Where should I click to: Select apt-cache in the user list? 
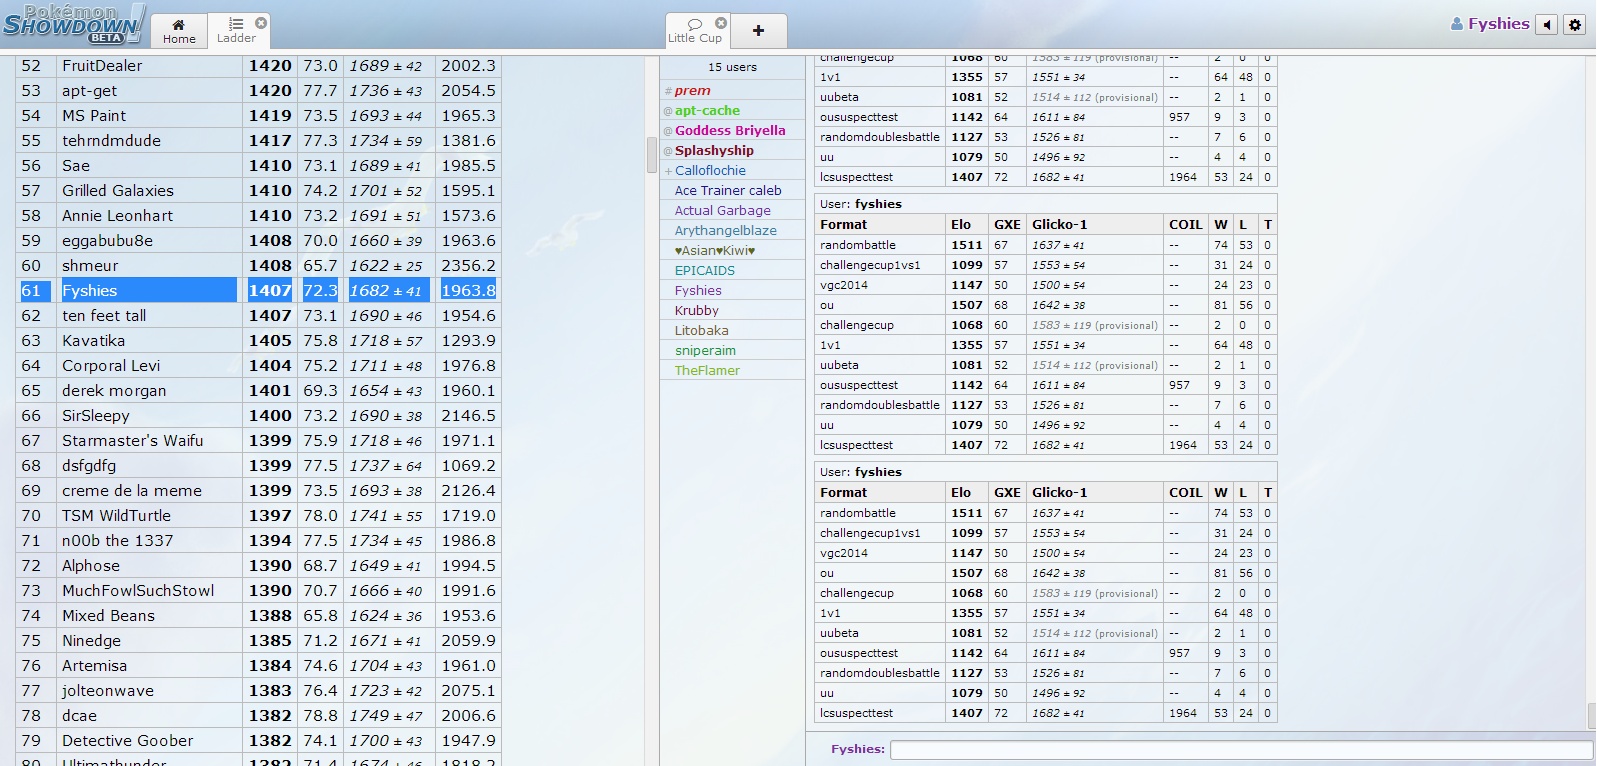(707, 111)
